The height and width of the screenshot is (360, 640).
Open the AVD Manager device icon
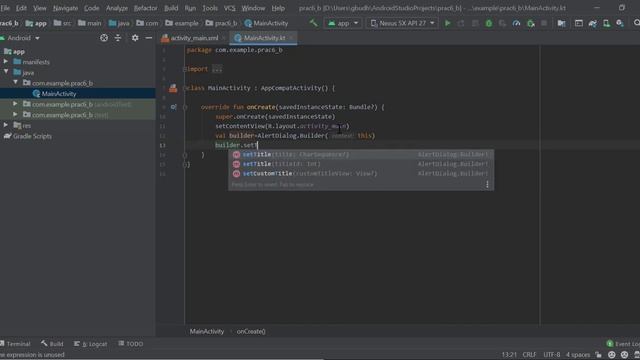point(607,23)
